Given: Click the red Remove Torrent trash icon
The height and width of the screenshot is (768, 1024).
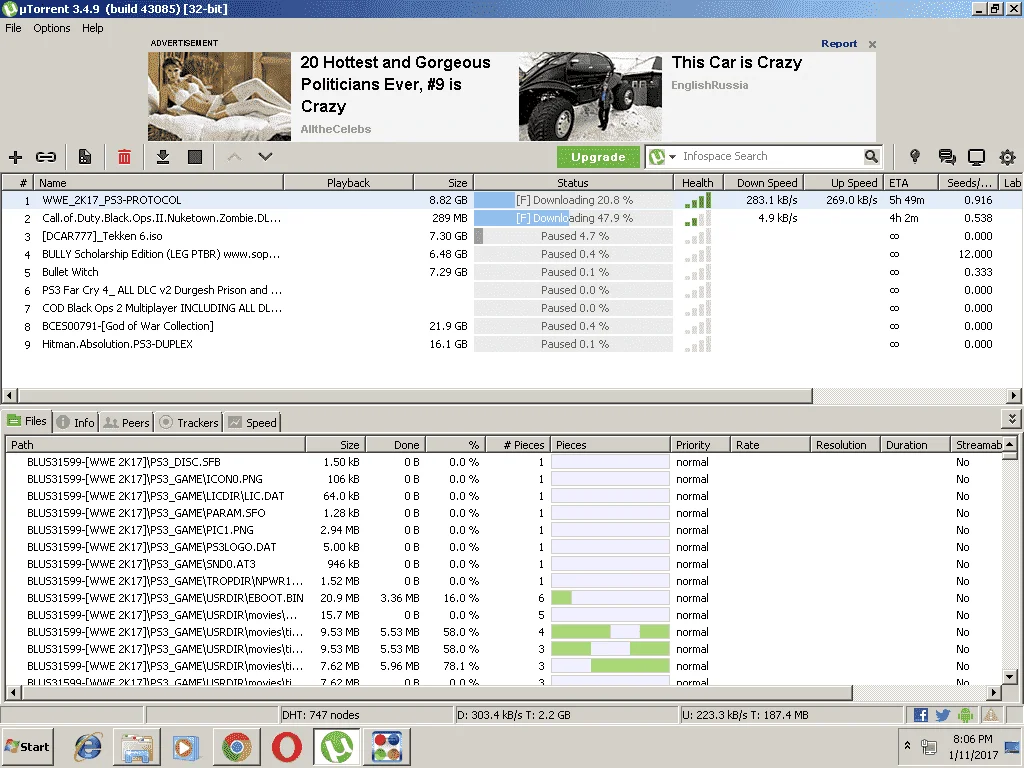Looking at the screenshot, I should tap(124, 157).
